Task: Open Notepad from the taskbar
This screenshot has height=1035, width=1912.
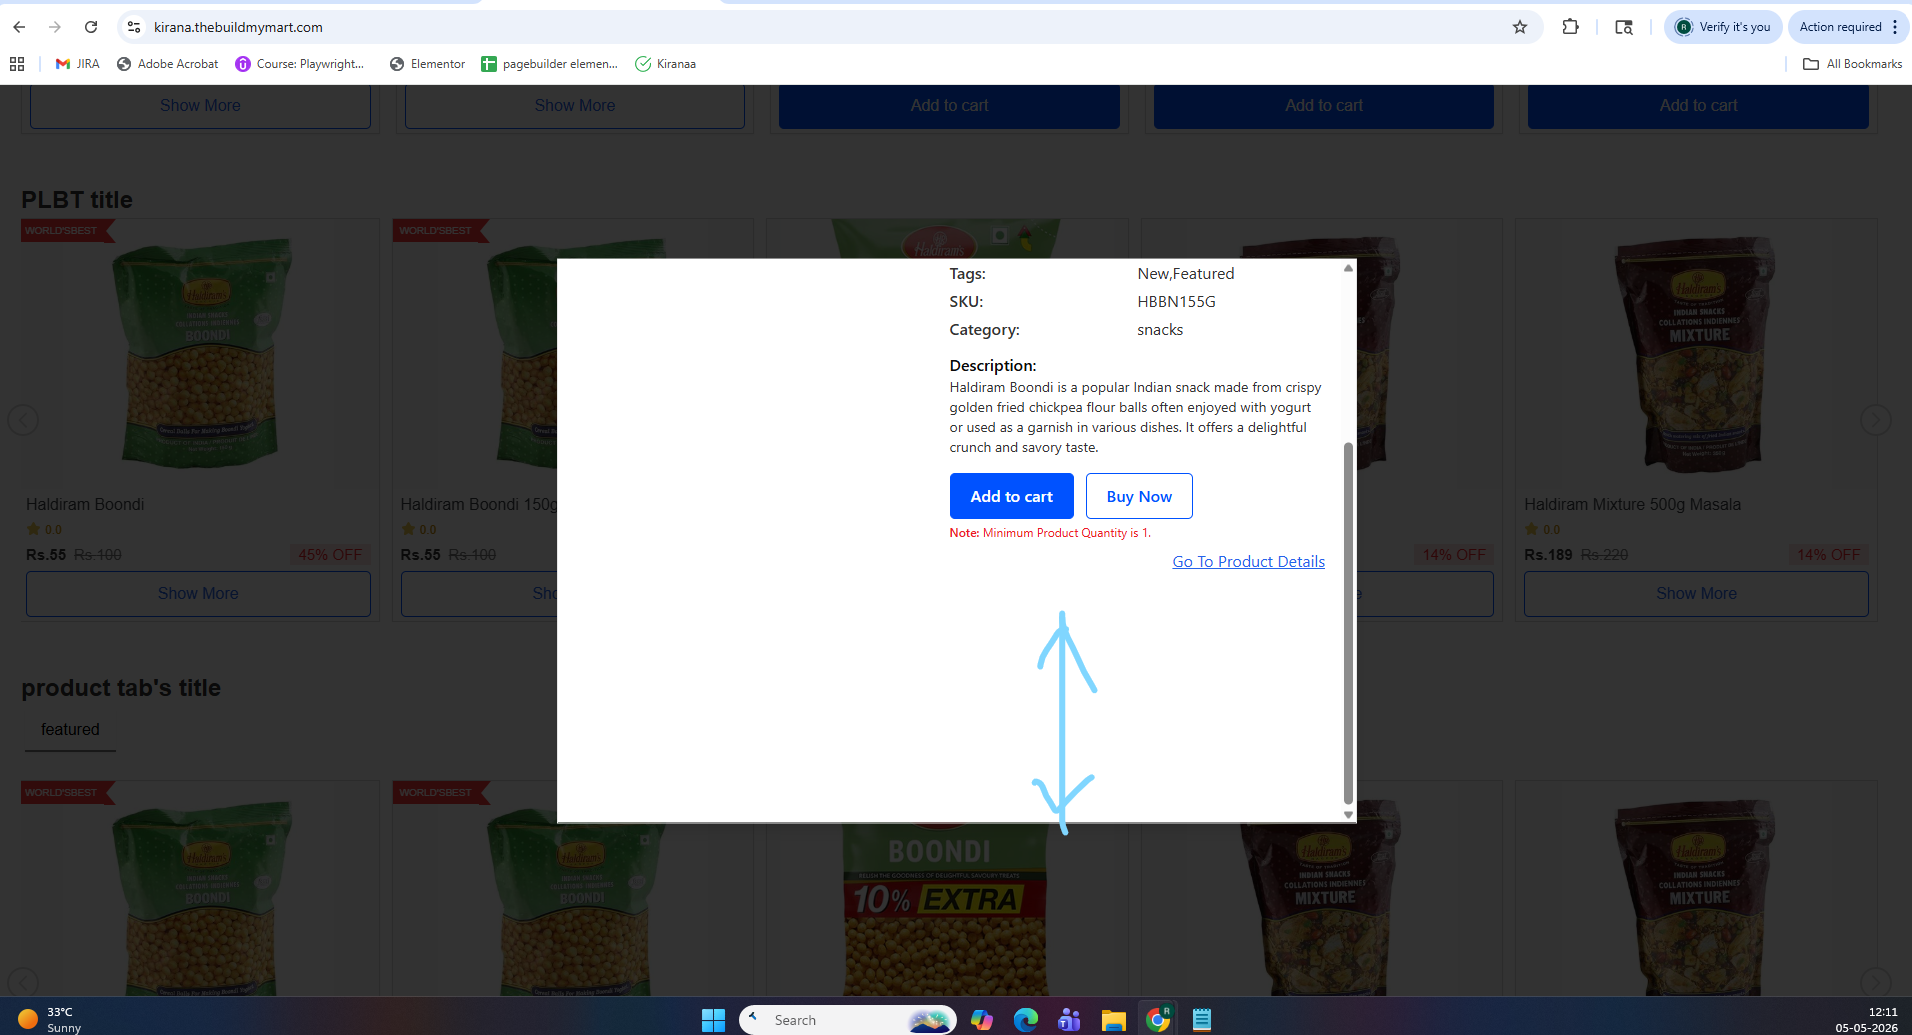Action: point(1202,1020)
